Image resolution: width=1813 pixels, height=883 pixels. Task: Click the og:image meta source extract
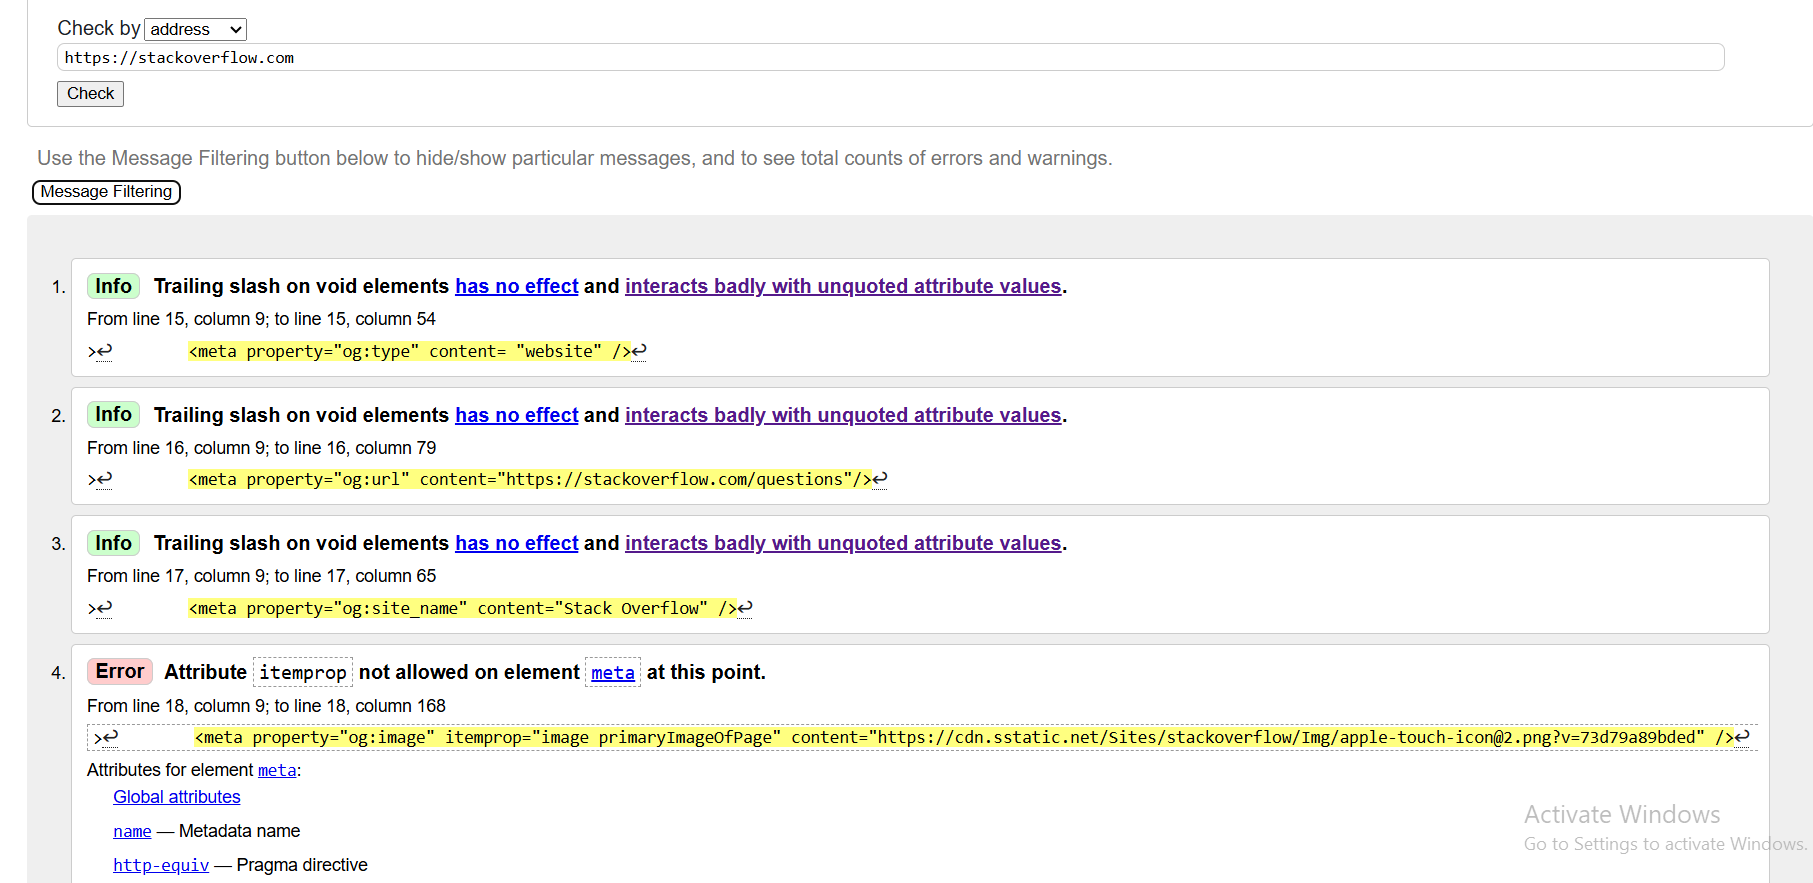click(x=964, y=737)
